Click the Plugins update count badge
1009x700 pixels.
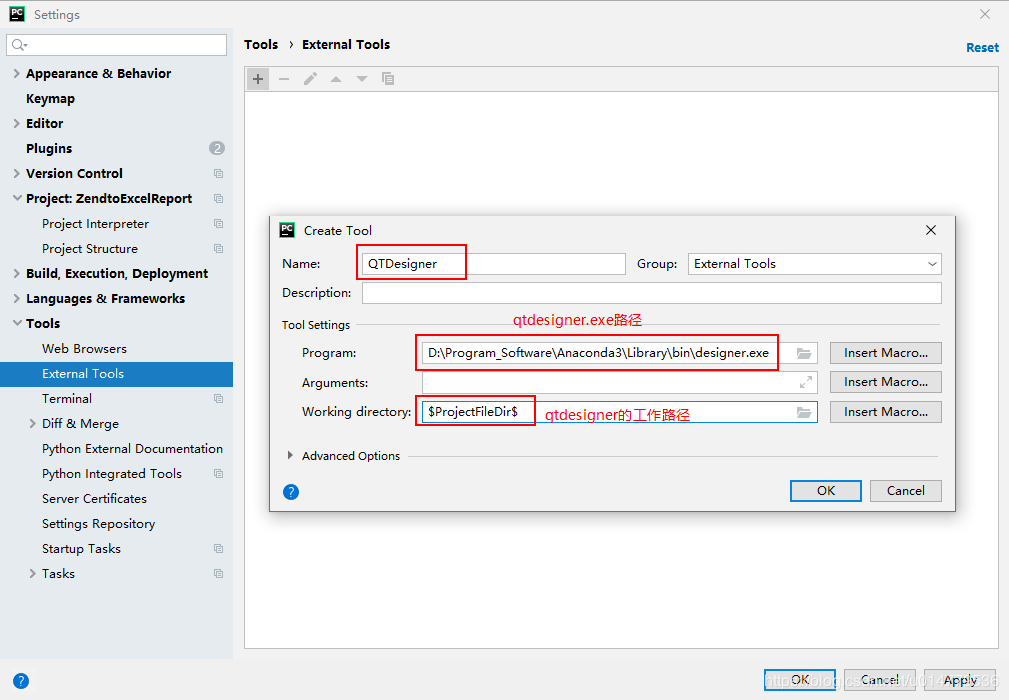tap(217, 149)
